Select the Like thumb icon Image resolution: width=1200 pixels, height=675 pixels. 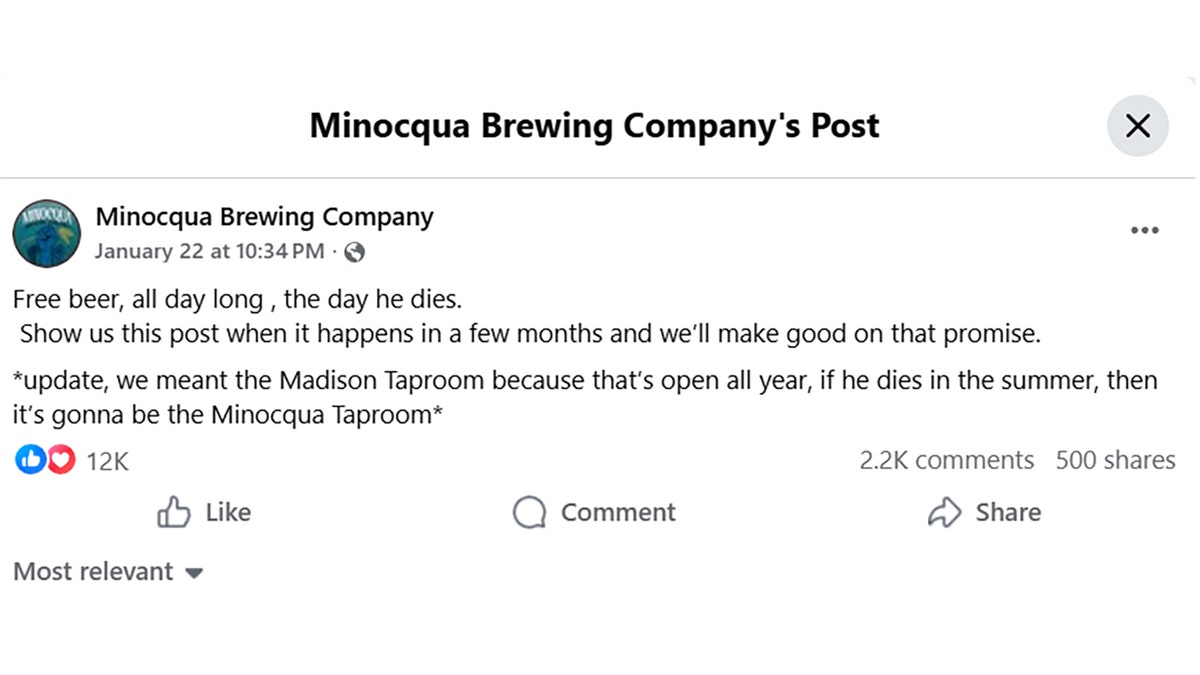[x=175, y=512]
